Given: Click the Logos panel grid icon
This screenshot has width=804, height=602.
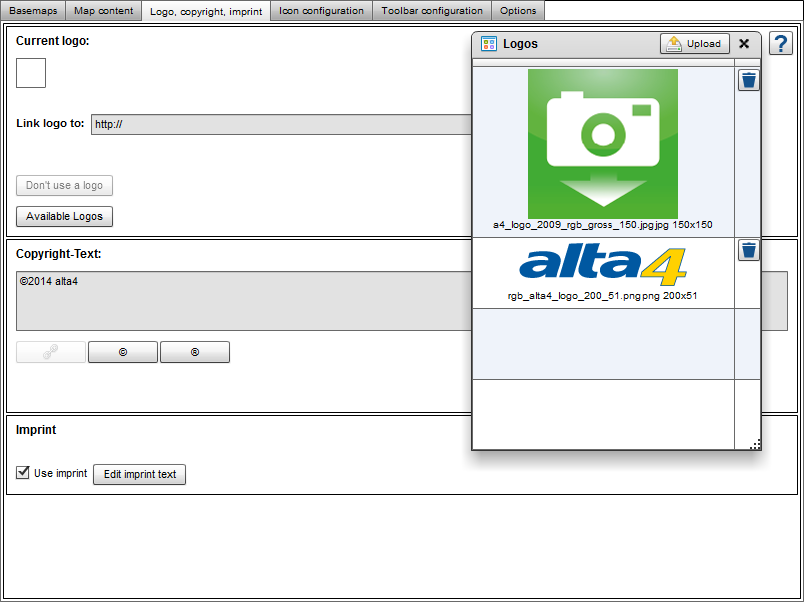Looking at the screenshot, I should pyautogui.click(x=489, y=44).
